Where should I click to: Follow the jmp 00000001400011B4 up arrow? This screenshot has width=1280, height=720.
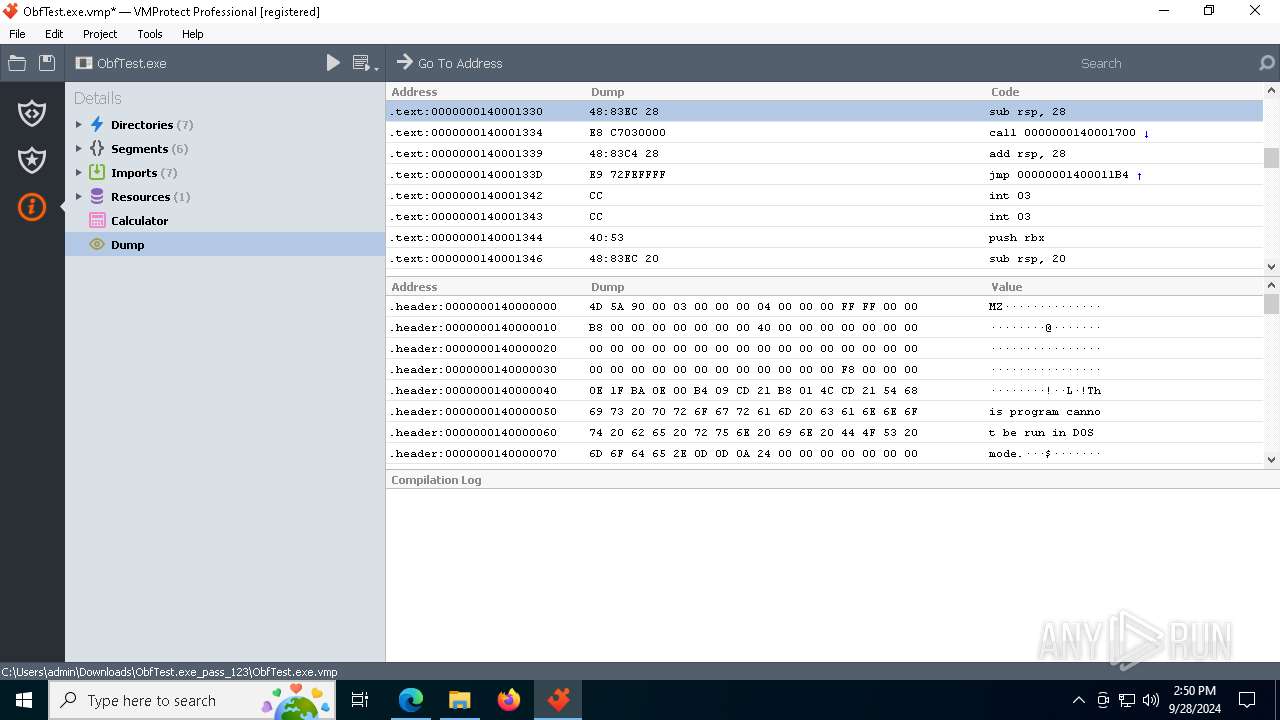pyautogui.click(x=1139, y=175)
